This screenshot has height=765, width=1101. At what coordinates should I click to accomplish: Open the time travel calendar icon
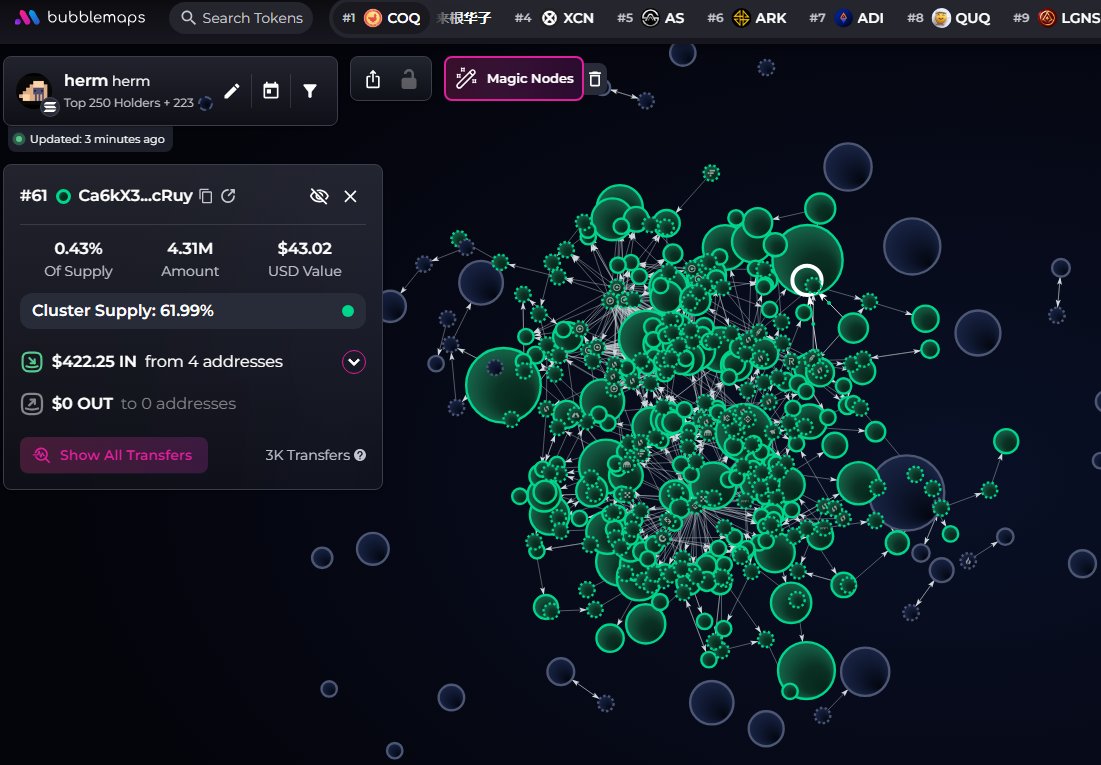tap(270, 90)
